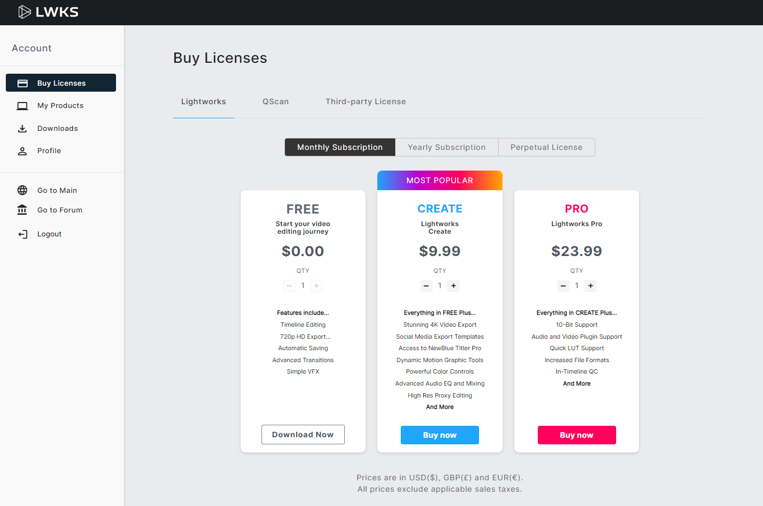Click '720p HD Export...' feature text
763x506 pixels.
[305, 337]
